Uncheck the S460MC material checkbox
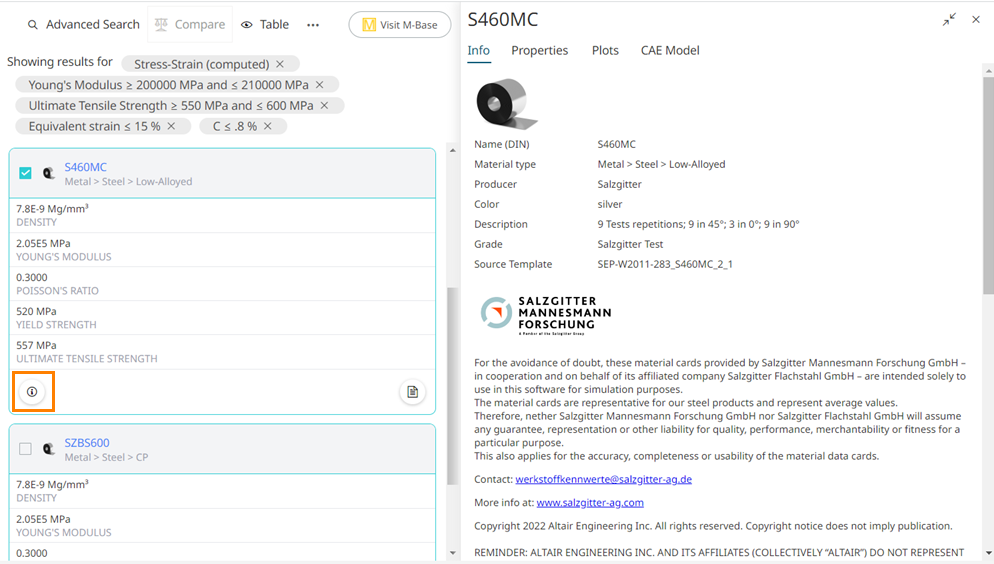This screenshot has width=994, height=564. pos(26,173)
